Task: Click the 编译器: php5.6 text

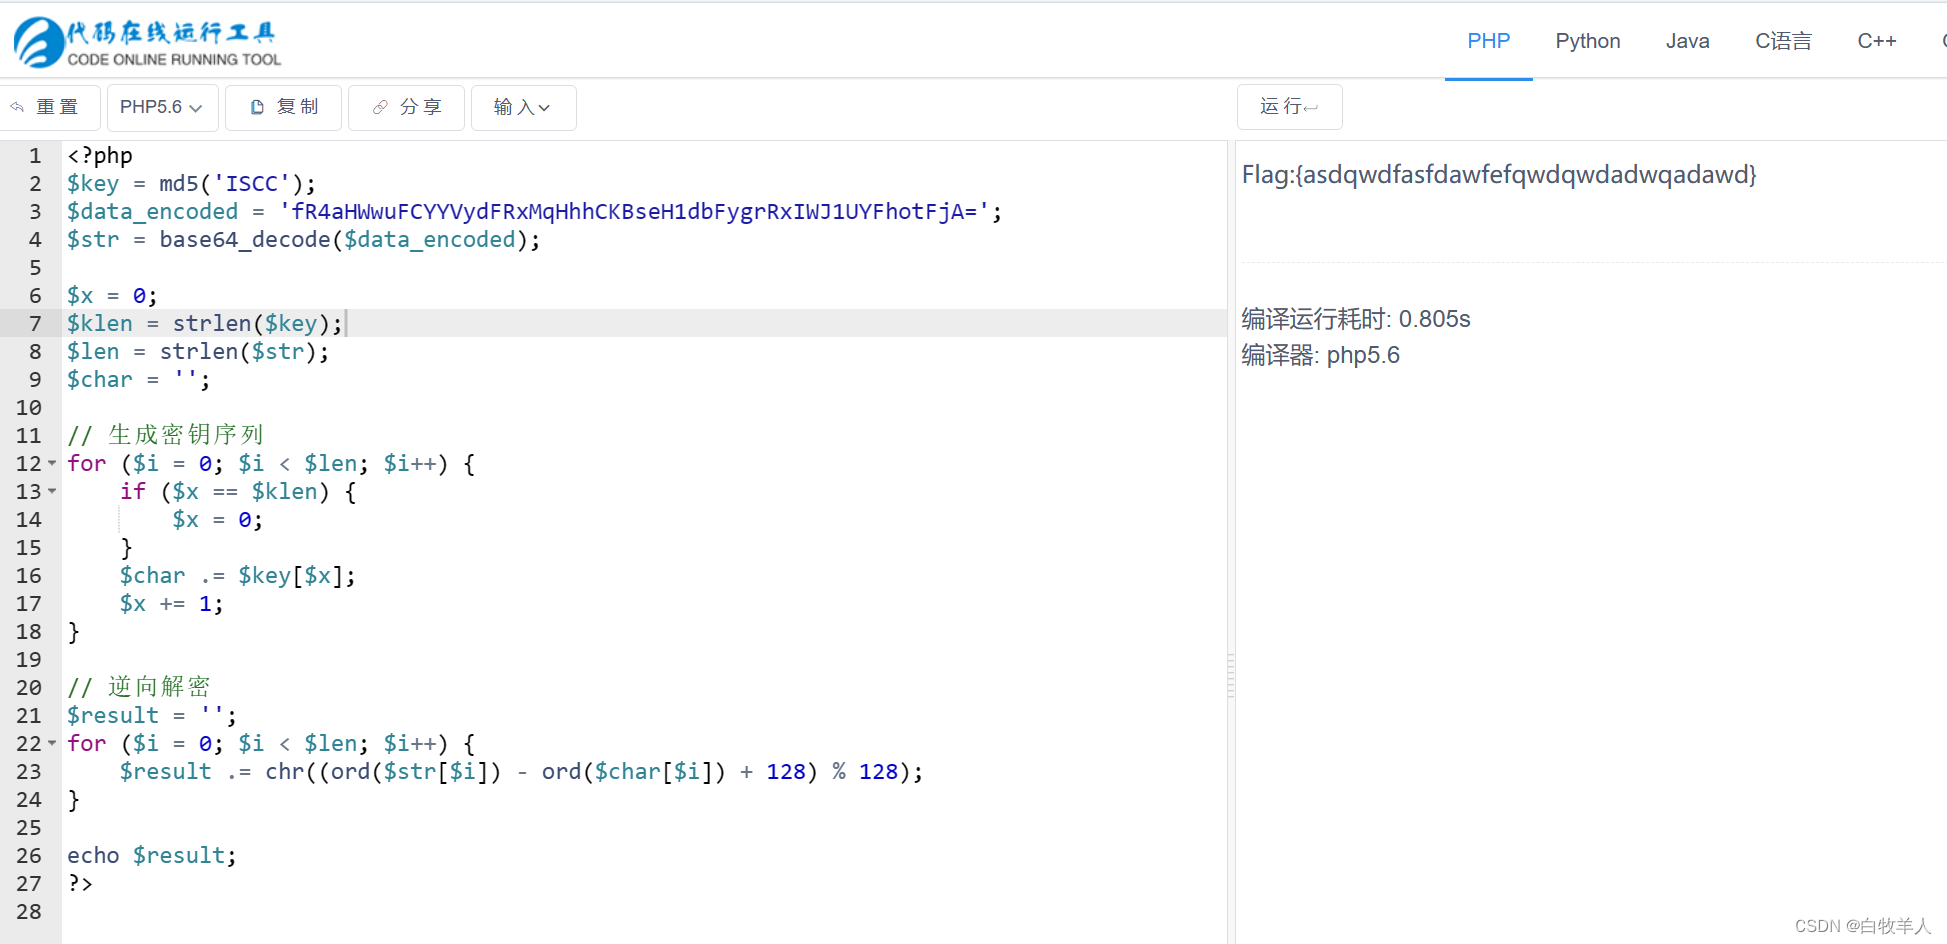Action: tap(1320, 355)
